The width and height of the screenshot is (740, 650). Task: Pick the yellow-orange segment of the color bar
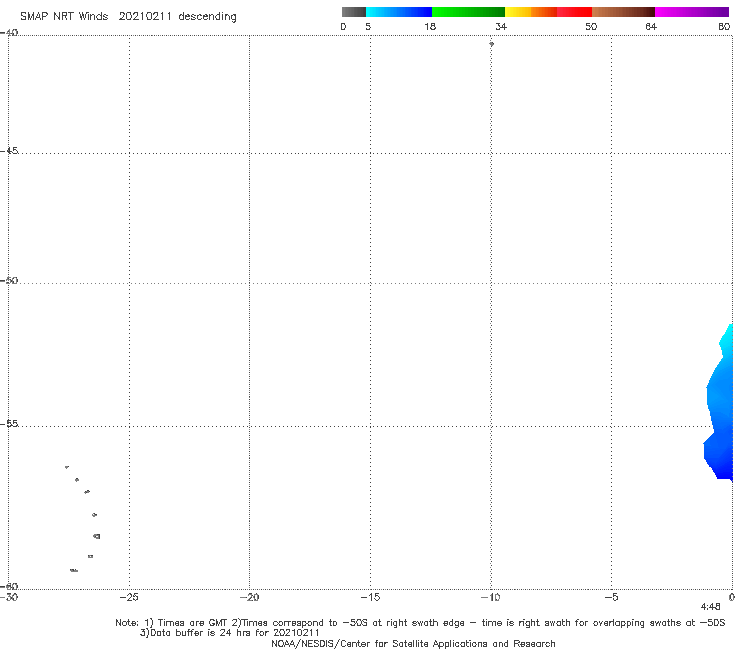pos(531,12)
